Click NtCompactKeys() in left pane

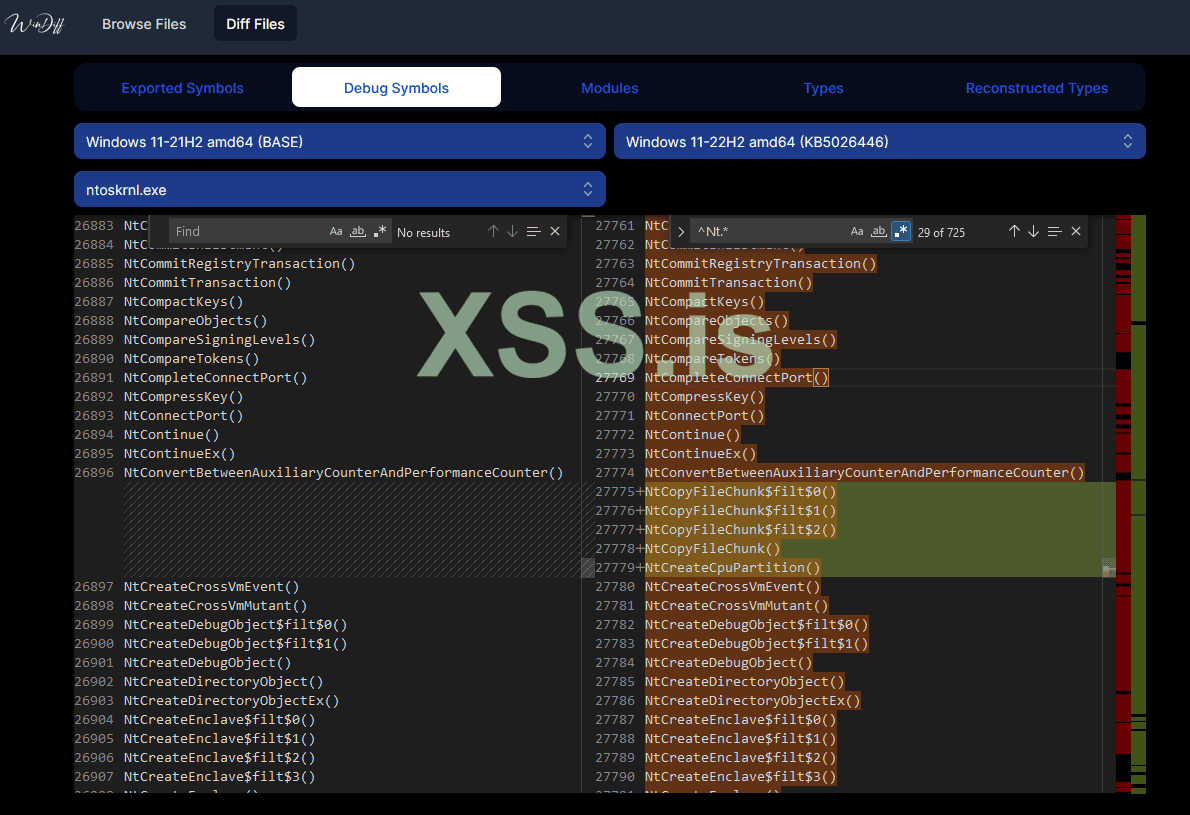point(183,302)
